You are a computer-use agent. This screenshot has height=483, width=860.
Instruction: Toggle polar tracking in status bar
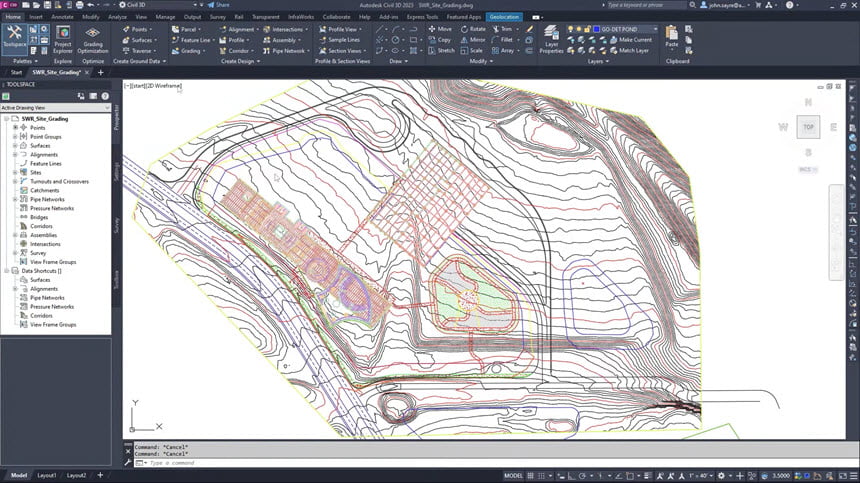(x=582, y=476)
